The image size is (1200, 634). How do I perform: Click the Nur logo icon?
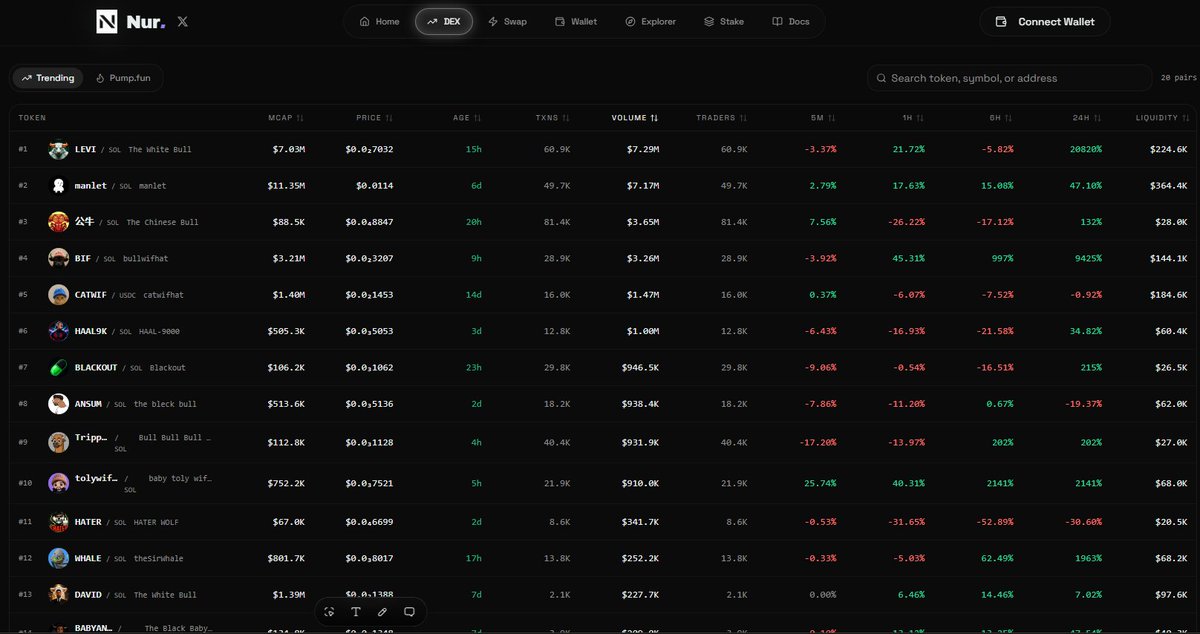click(x=107, y=21)
